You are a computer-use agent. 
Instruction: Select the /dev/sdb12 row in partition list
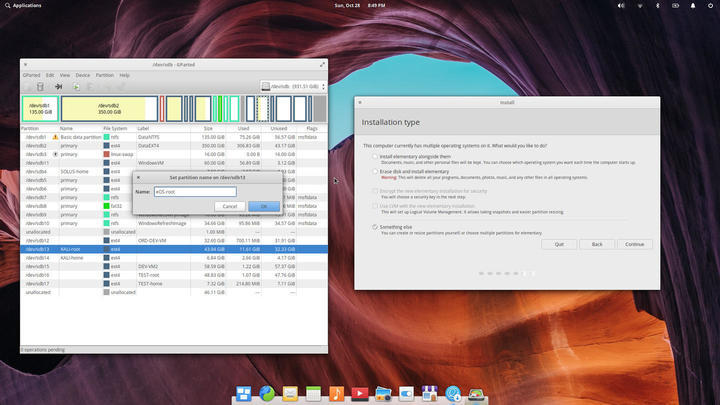click(x=174, y=240)
